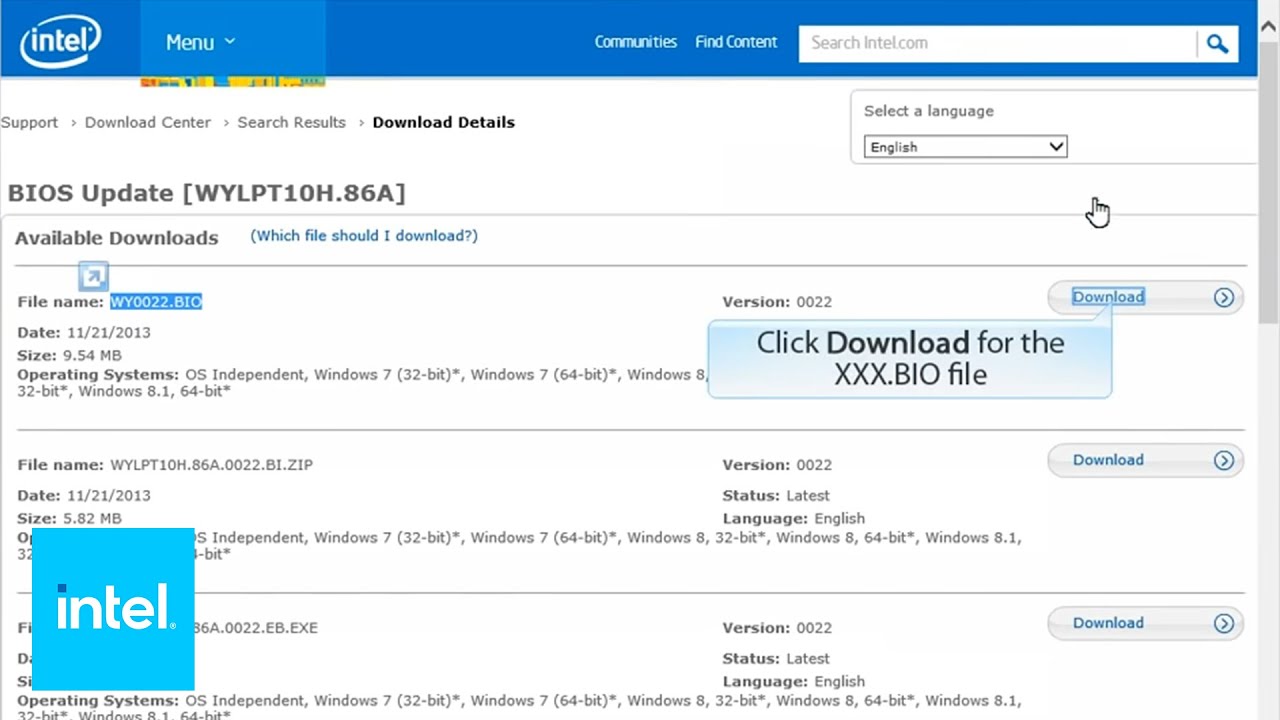Open the Menu dropdown

(200, 42)
